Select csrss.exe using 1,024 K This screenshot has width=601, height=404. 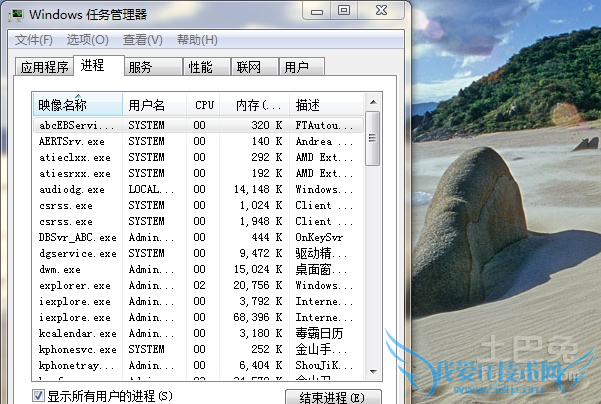point(198,205)
